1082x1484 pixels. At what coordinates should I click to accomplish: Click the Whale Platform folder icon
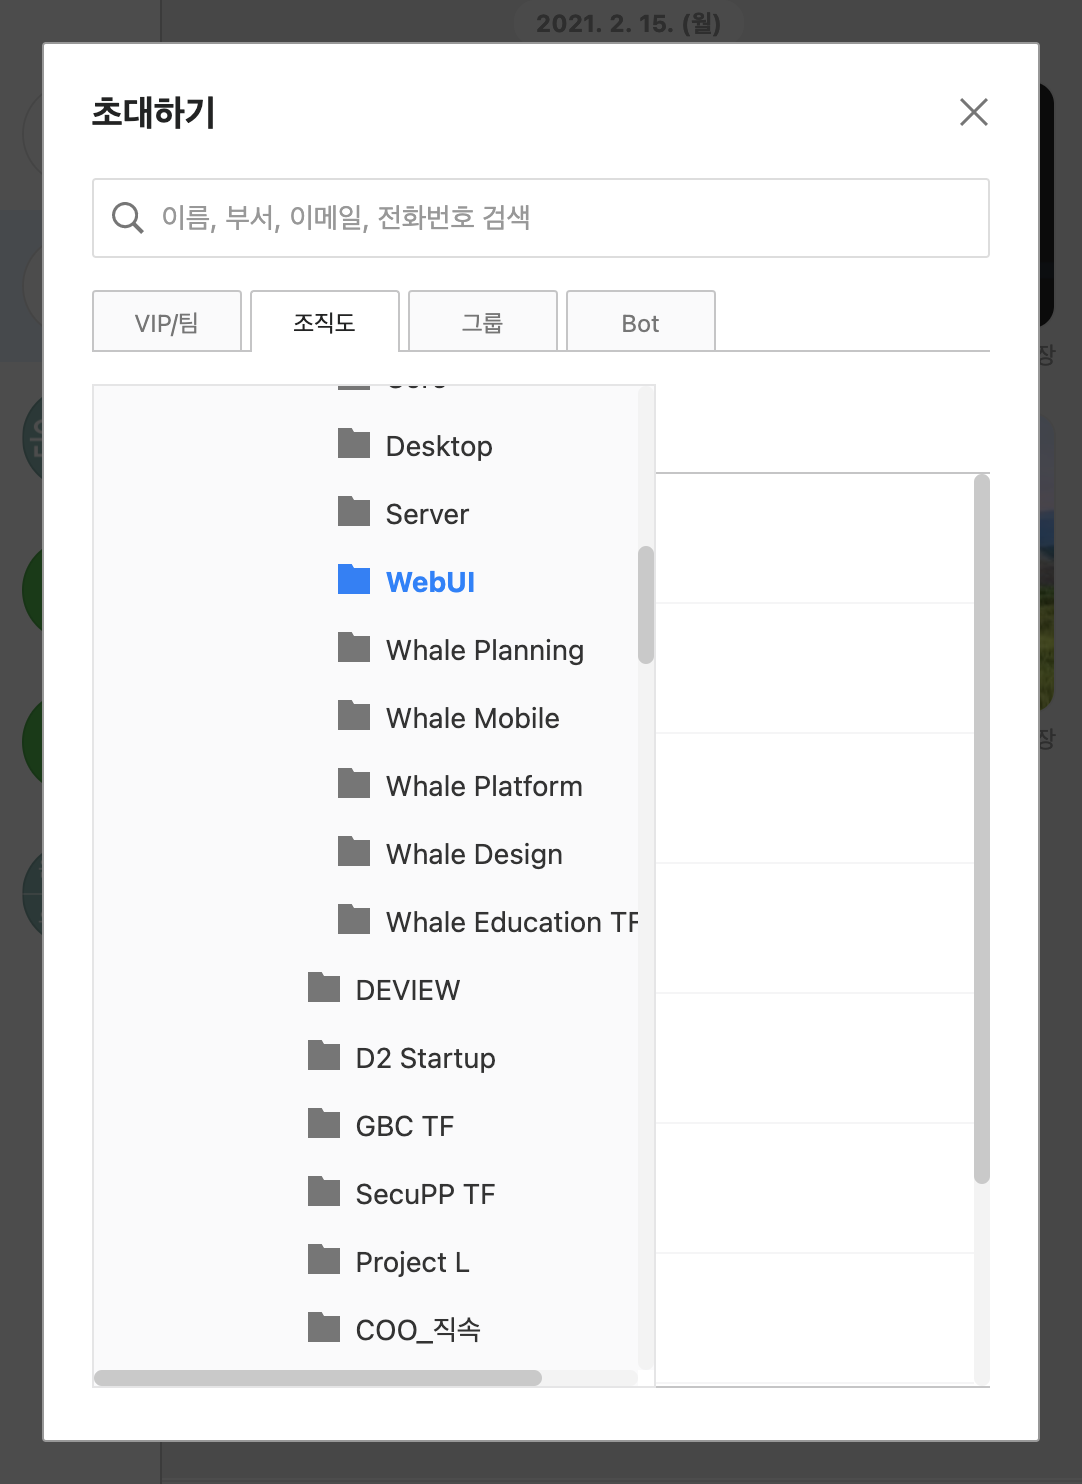(354, 783)
